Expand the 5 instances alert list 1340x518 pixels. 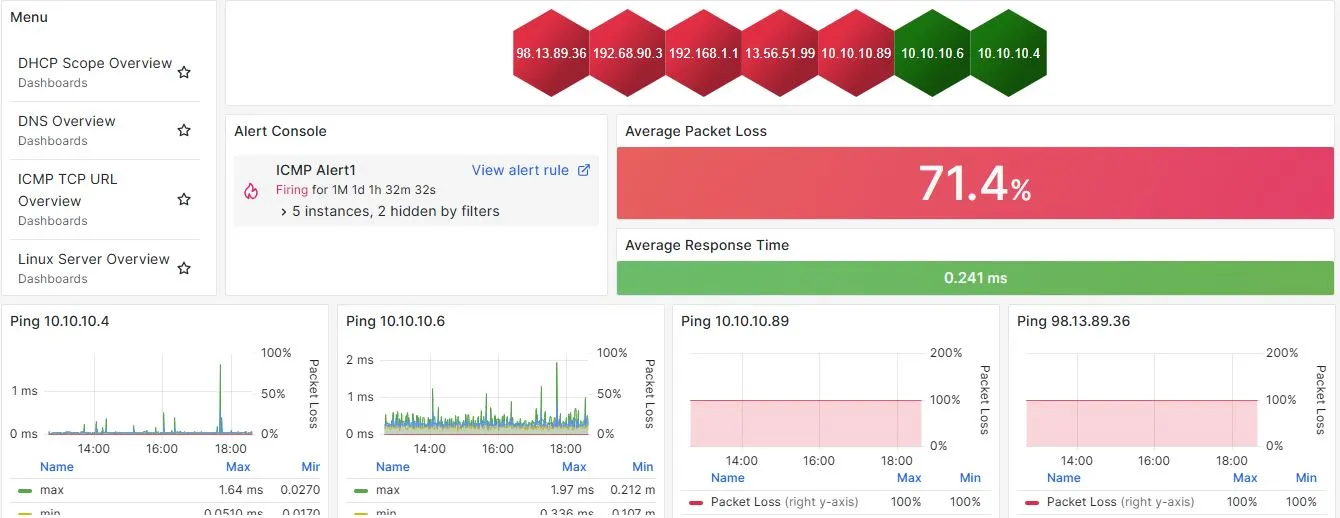pyautogui.click(x=390, y=211)
